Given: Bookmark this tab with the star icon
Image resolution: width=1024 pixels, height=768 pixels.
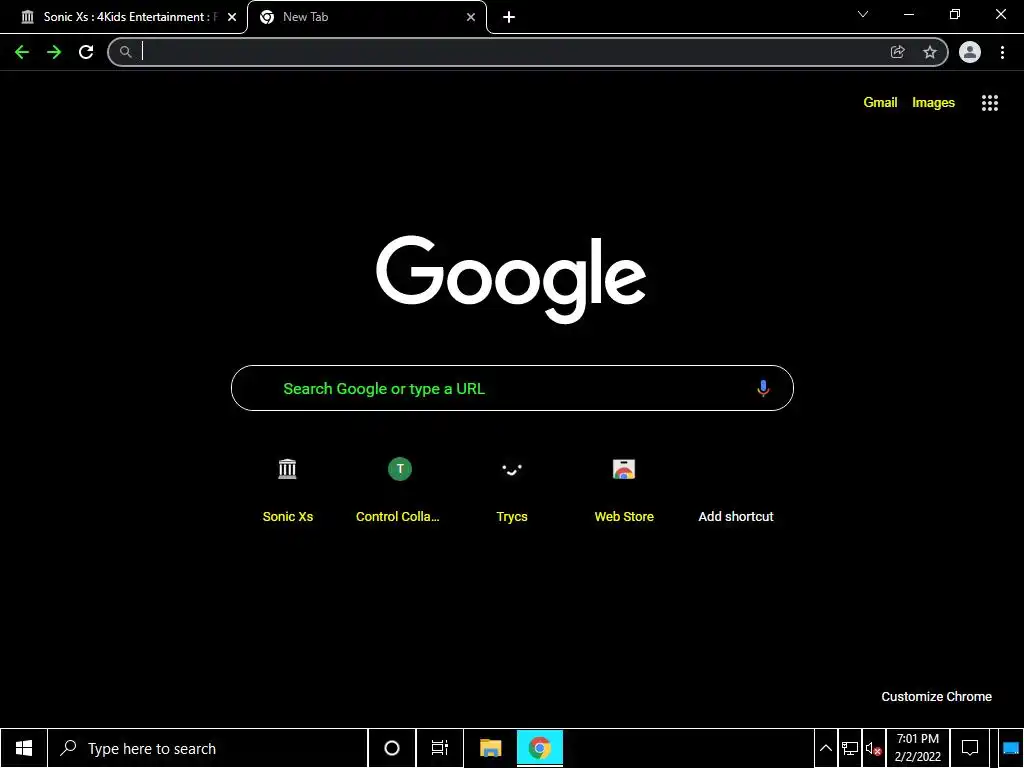Looking at the screenshot, I should click(930, 52).
